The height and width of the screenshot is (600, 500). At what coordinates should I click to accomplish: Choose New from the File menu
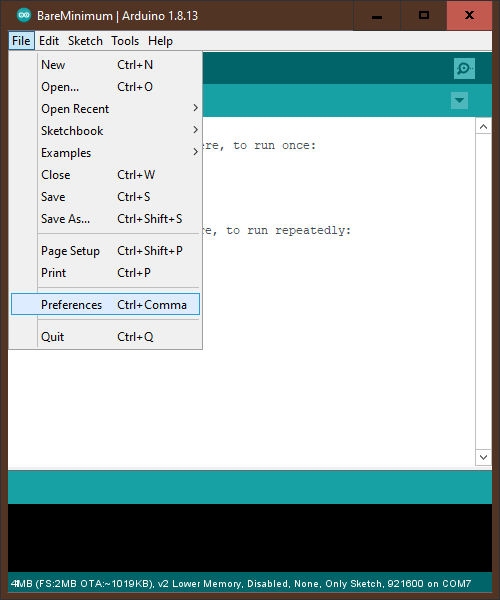[x=105, y=65]
